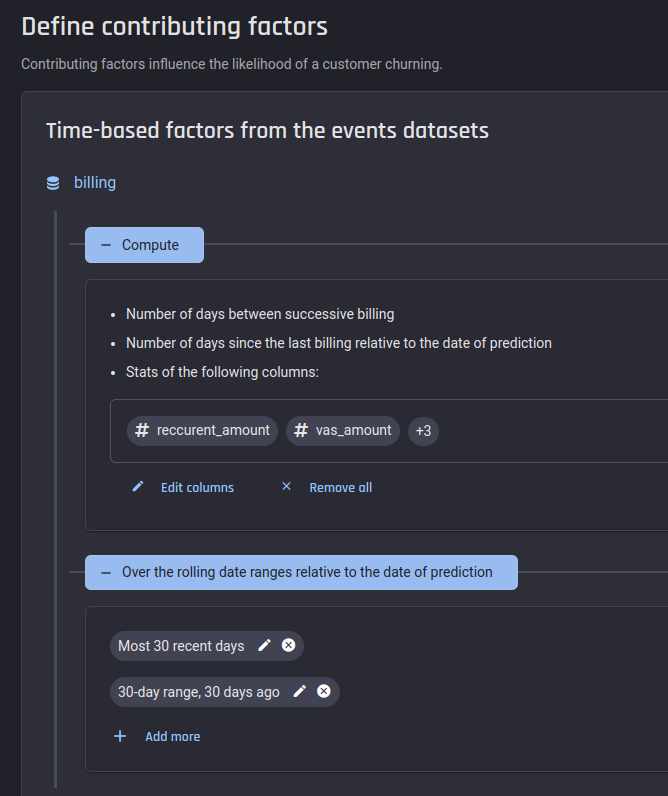This screenshot has width=668, height=796.
Task: Select '30-day range, 30 days ago' label text
Action: [199, 692]
